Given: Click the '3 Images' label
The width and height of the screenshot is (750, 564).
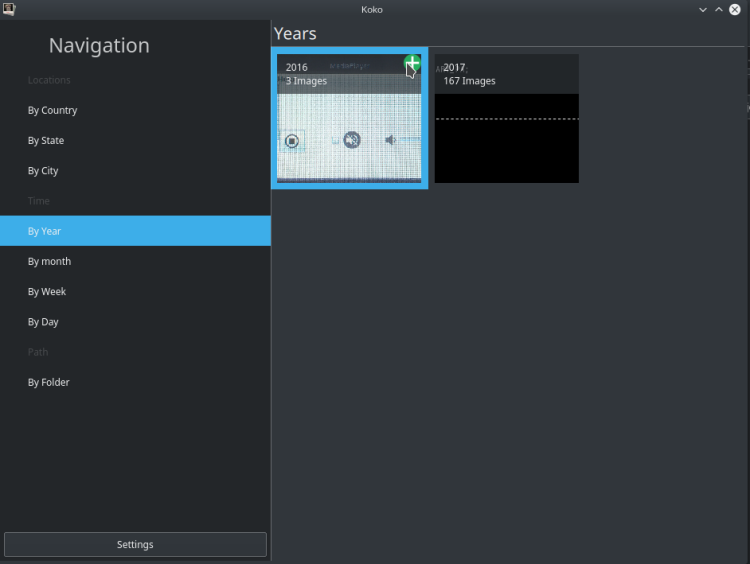Looking at the screenshot, I should point(306,81).
